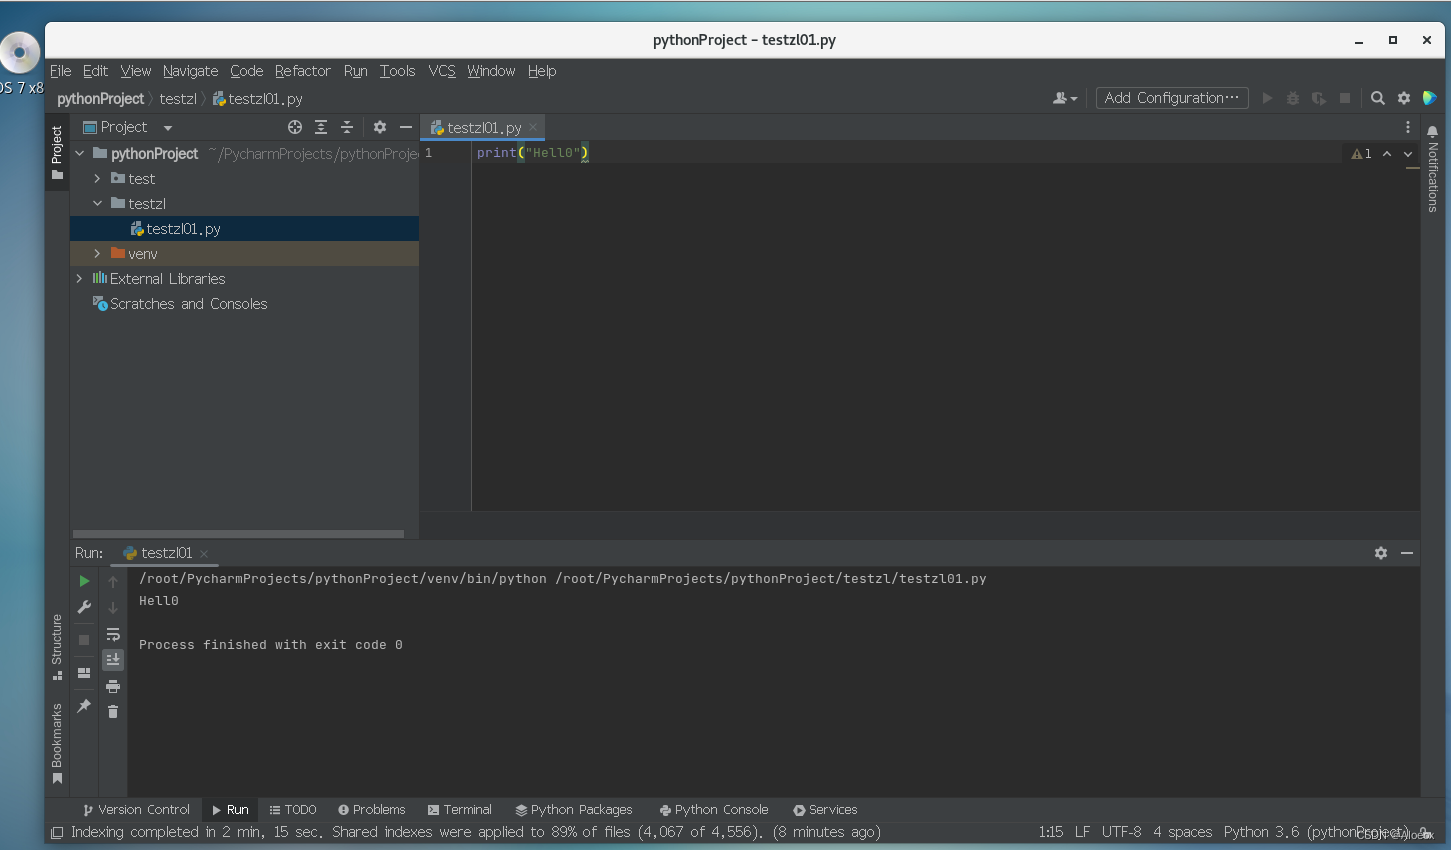Click the Restore Layout icon in Run panel
Image resolution: width=1451 pixels, height=850 pixels.
pyautogui.click(x=84, y=673)
